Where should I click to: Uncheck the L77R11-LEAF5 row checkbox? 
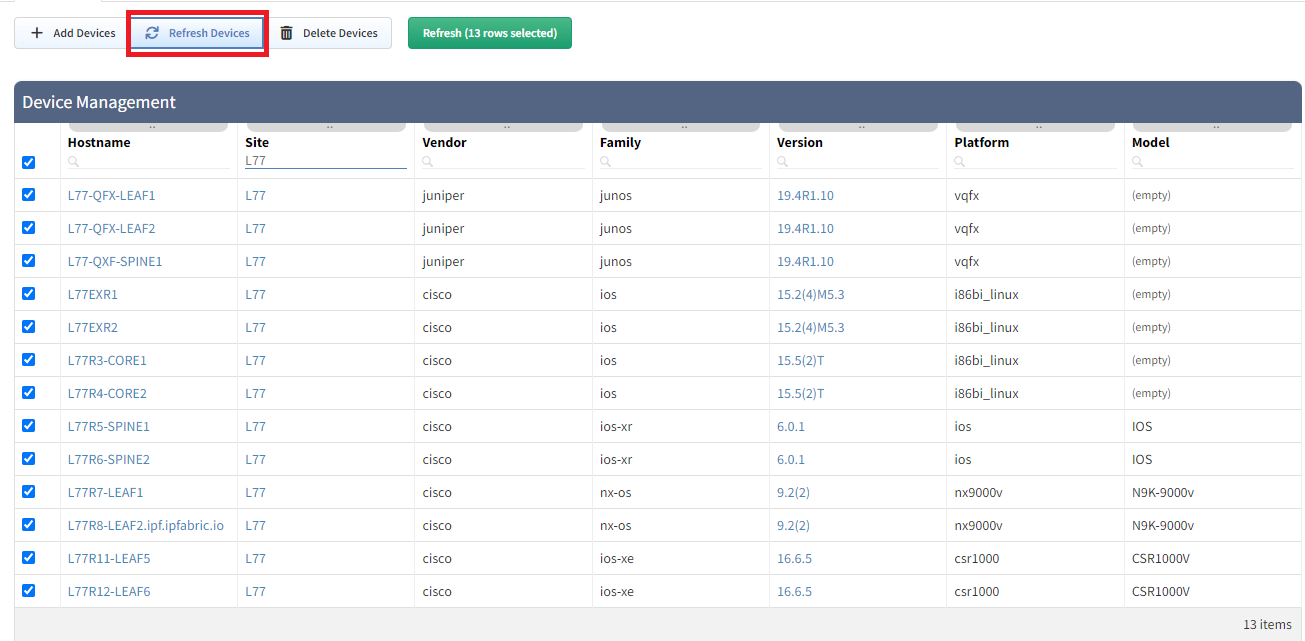(28, 558)
